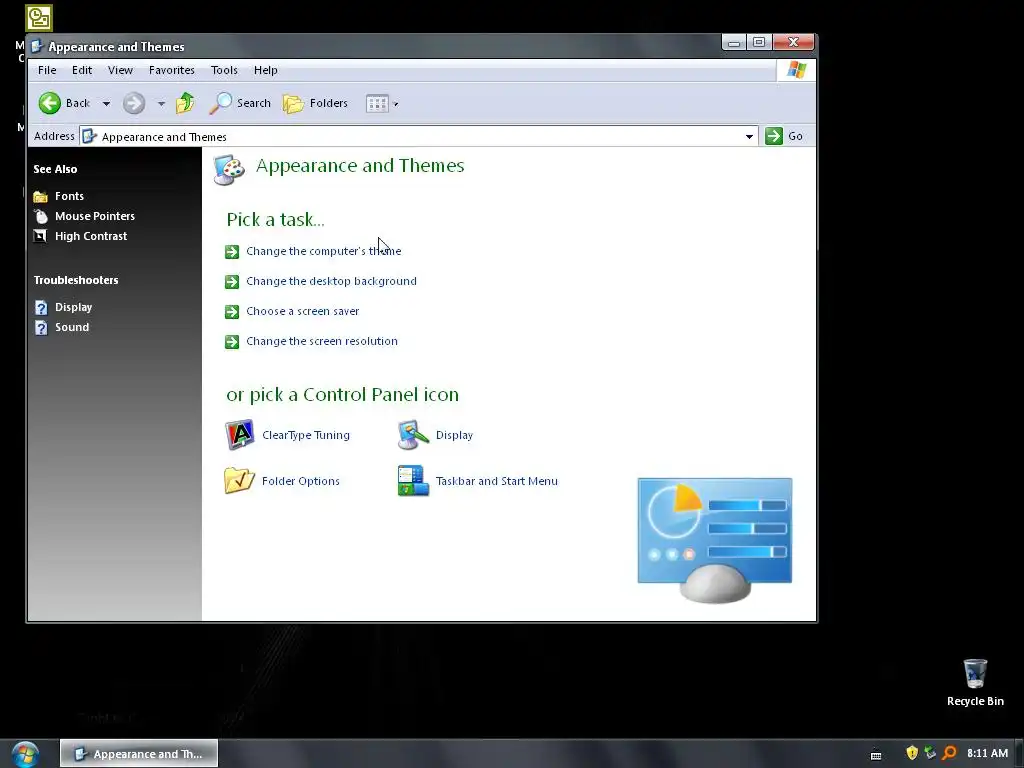Click arrow icon beside Choose a screen saver
The height and width of the screenshot is (768, 1024).
[x=232, y=312]
